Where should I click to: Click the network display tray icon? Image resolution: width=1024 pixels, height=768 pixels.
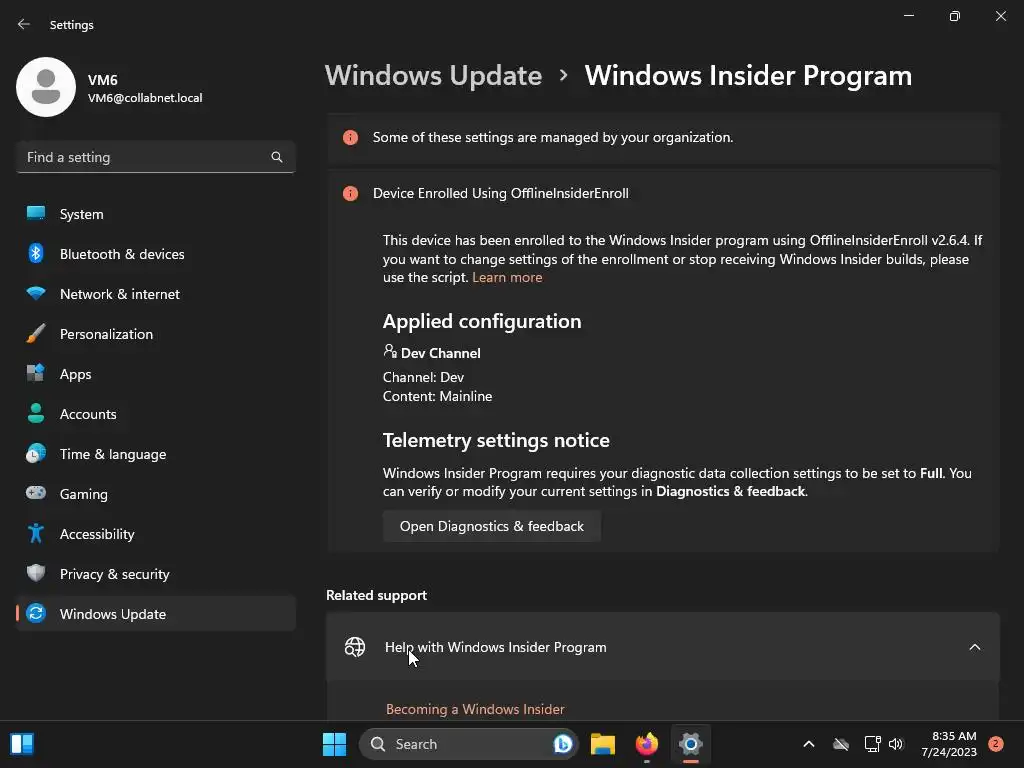pyautogui.click(x=872, y=744)
